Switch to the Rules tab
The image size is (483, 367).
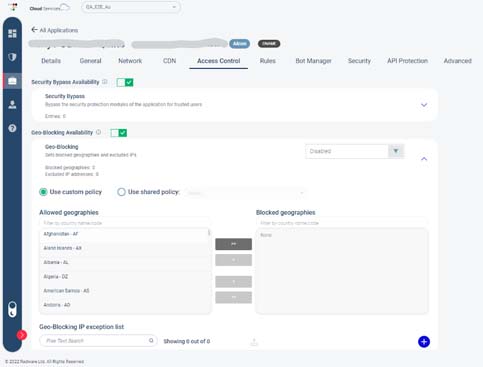(x=268, y=61)
